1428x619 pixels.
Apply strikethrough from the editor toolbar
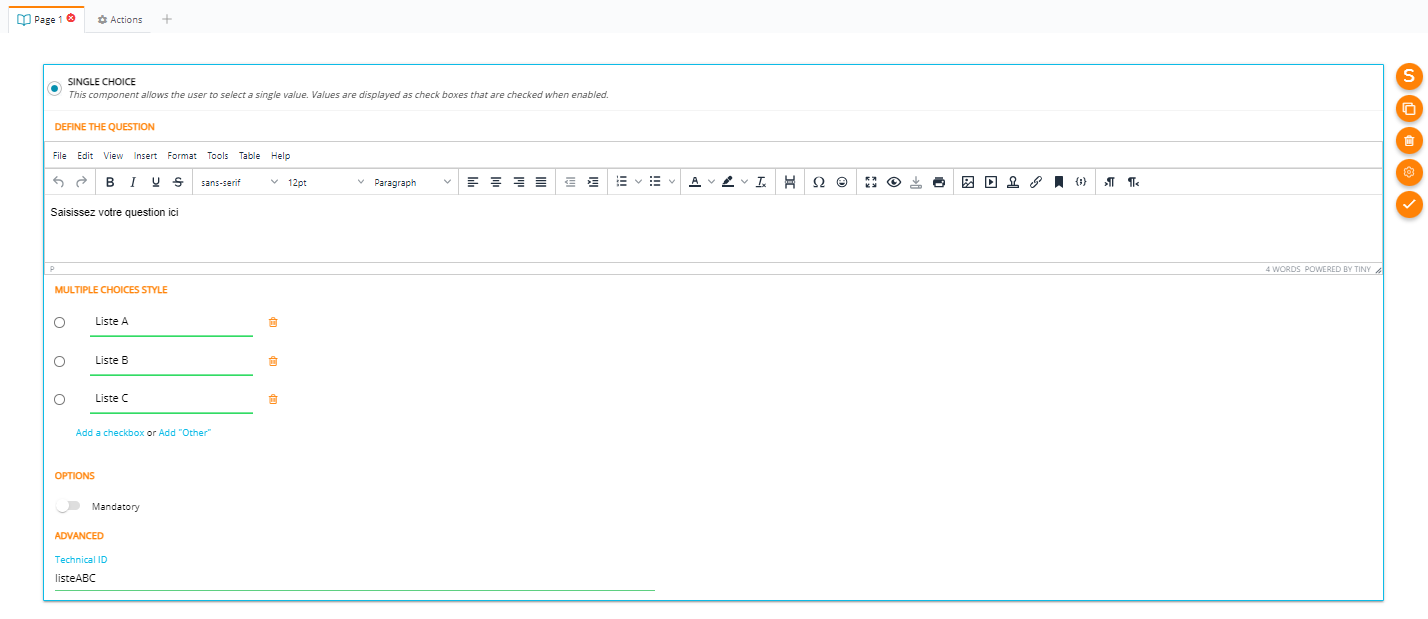pos(178,182)
